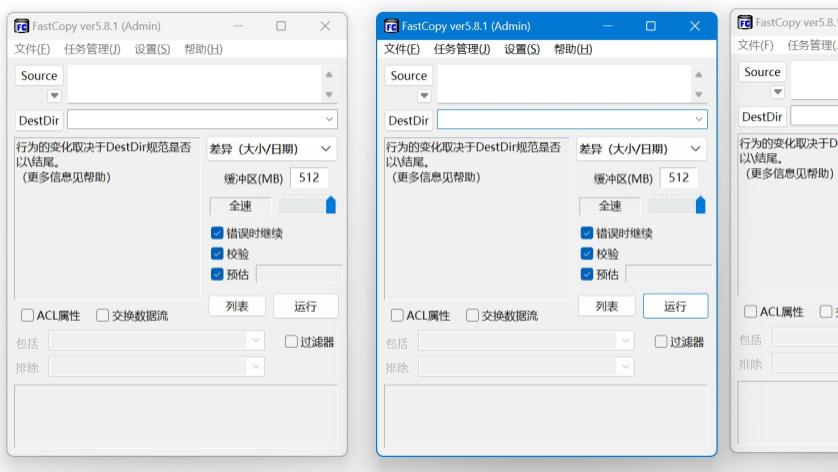Toggle 预估 checkbox in middle window
The width and height of the screenshot is (838, 472).
[x=587, y=274]
